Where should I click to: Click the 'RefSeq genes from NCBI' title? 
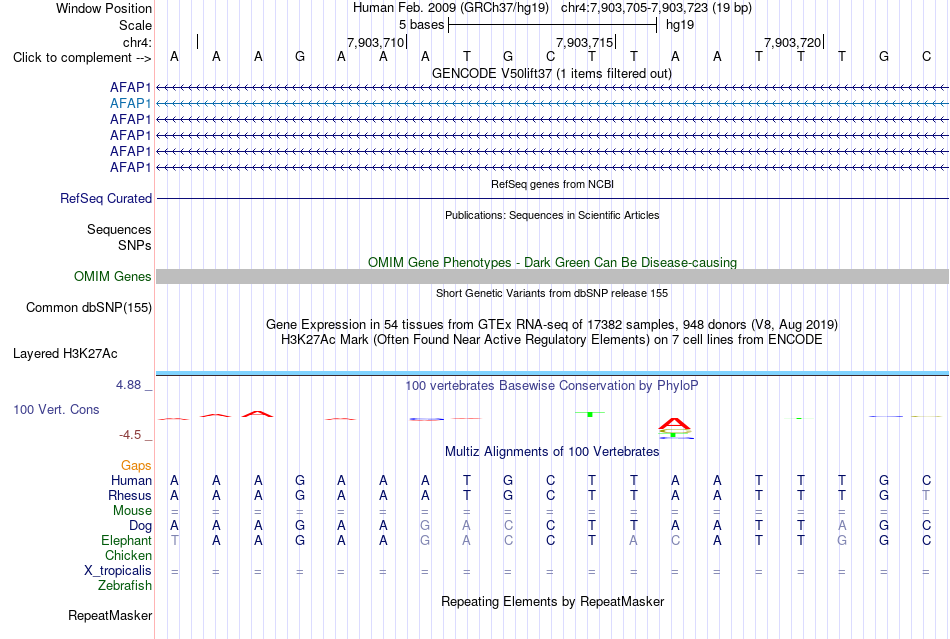click(x=552, y=184)
